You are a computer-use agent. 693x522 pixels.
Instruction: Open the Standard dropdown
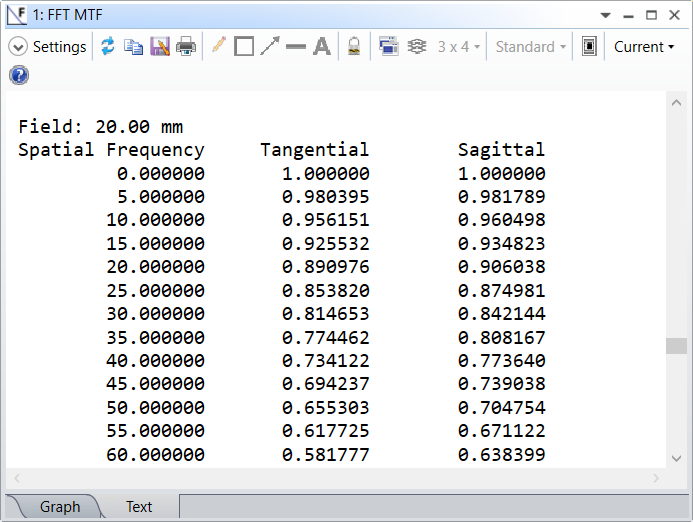point(530,46)
